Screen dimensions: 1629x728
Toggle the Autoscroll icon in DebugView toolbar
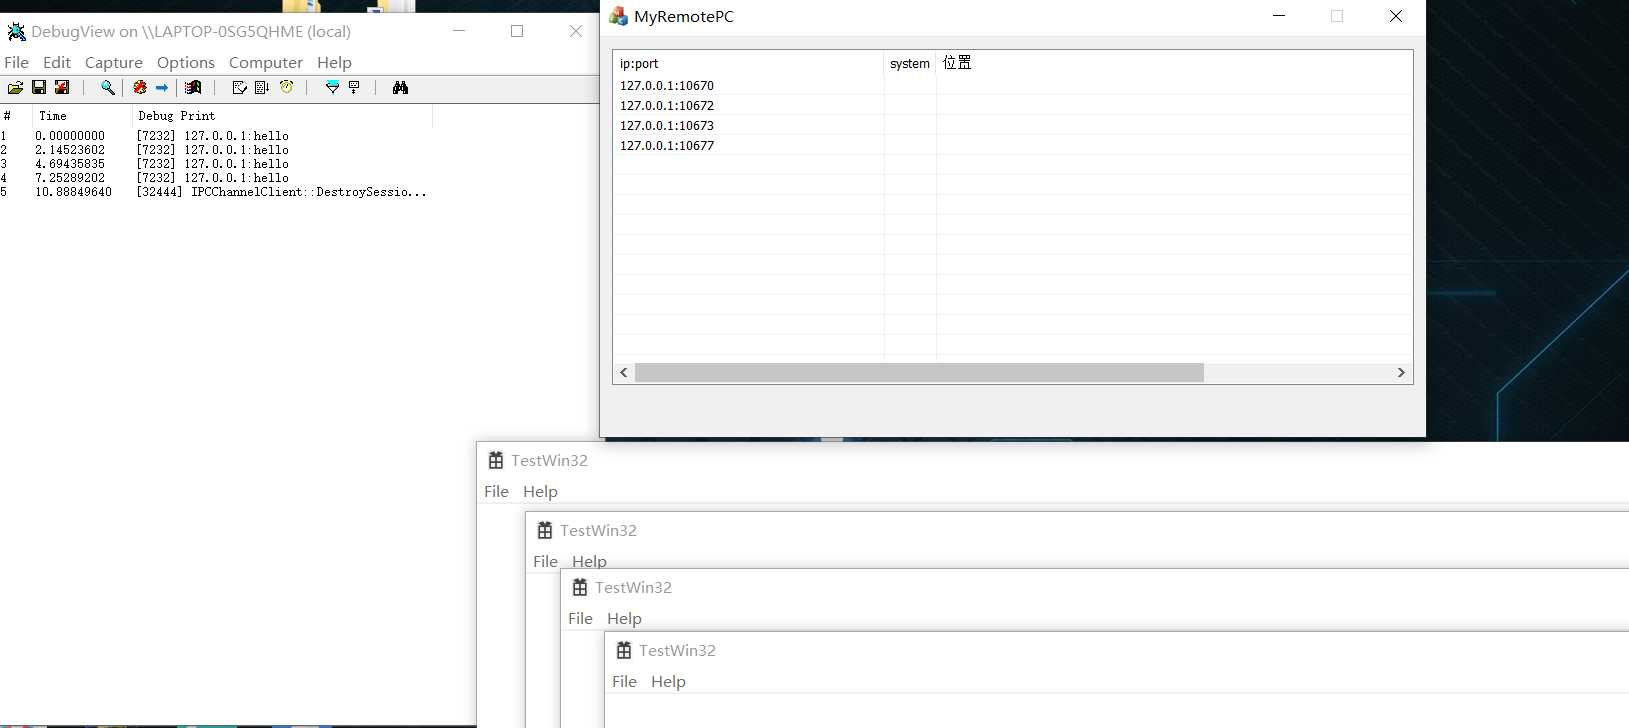pyautogui.click(x=262, y=88)
